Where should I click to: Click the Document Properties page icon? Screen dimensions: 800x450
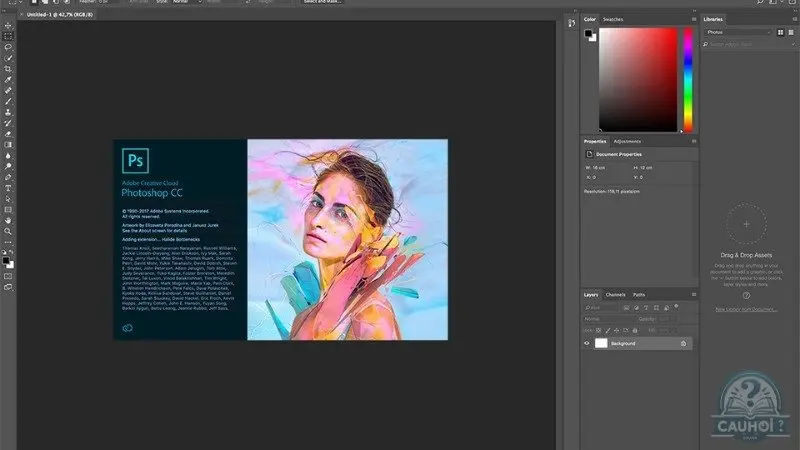[x=589, y=154]
